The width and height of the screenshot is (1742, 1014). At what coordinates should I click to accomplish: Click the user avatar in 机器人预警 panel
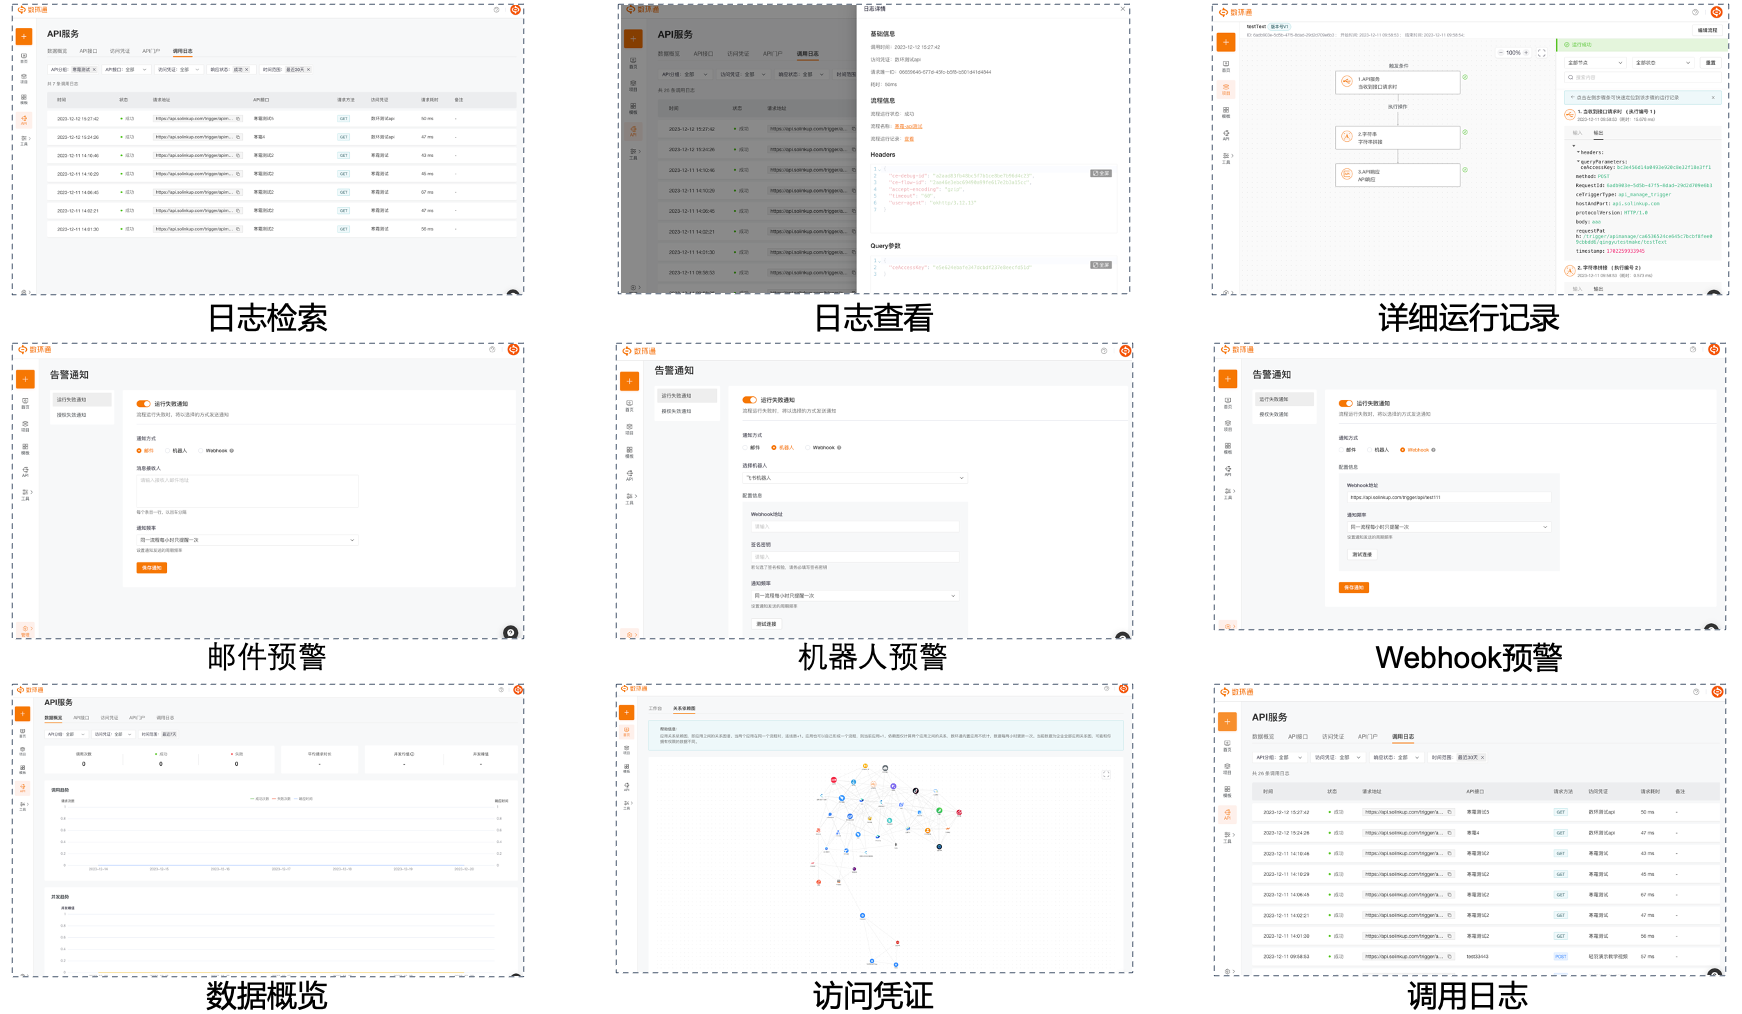1125,351
